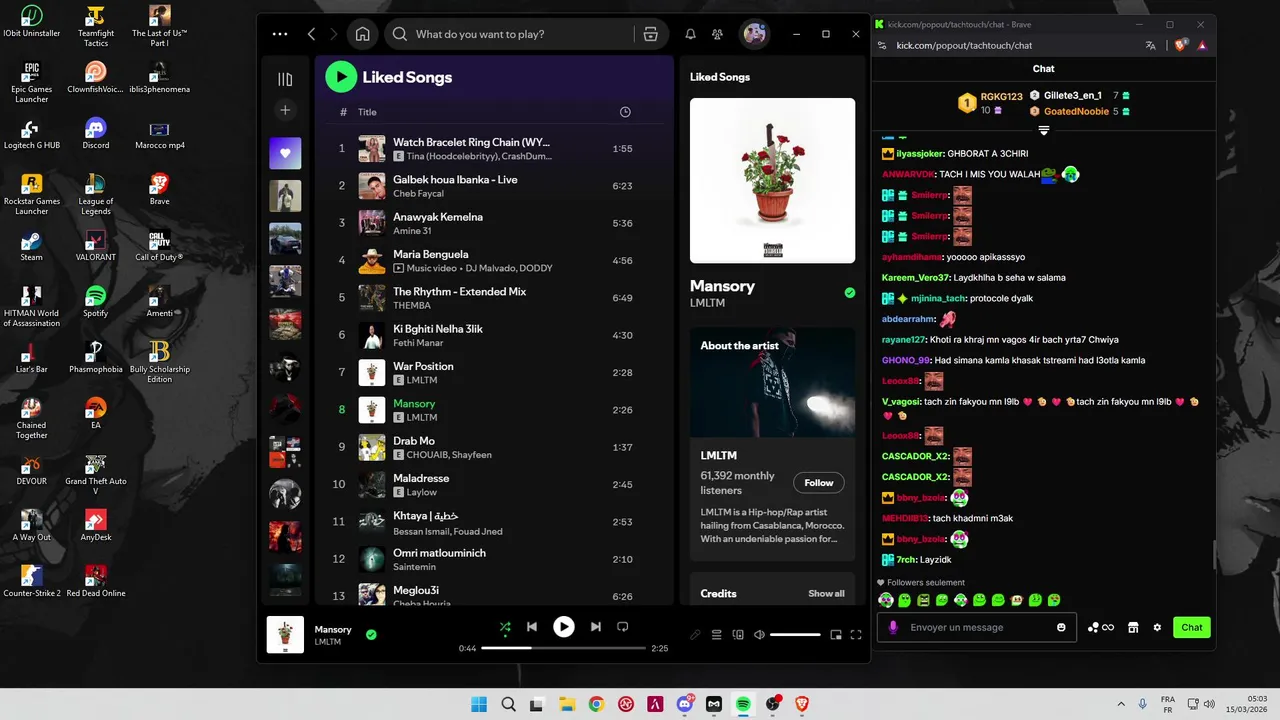
Task: Click the top leaderboard user RGKG123
Action: point(1001,97)
